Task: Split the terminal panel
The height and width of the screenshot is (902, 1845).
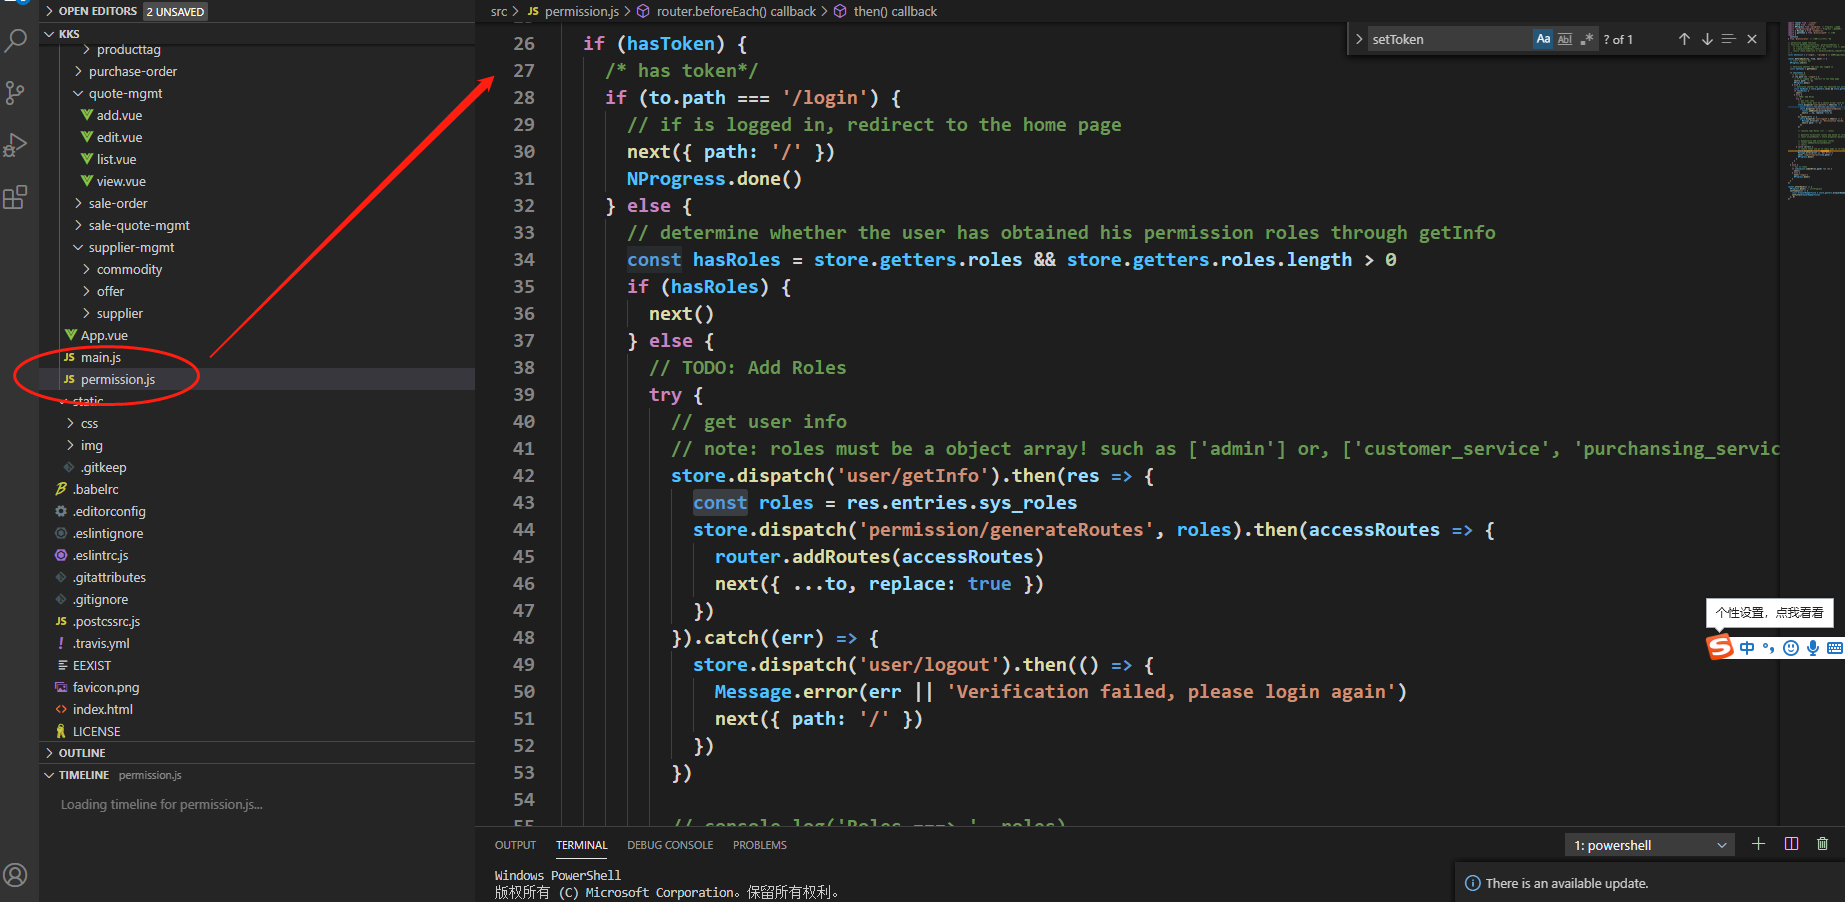Action: click(1791, 844)
